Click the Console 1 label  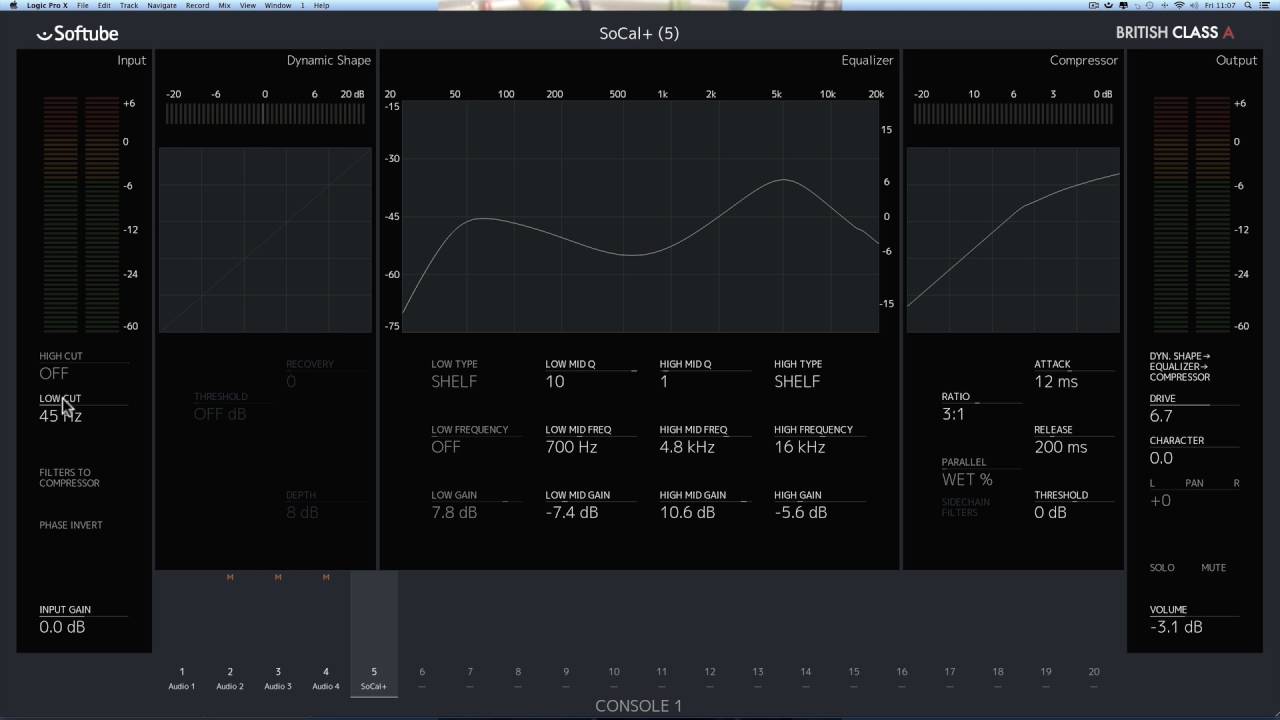(639, 706)
